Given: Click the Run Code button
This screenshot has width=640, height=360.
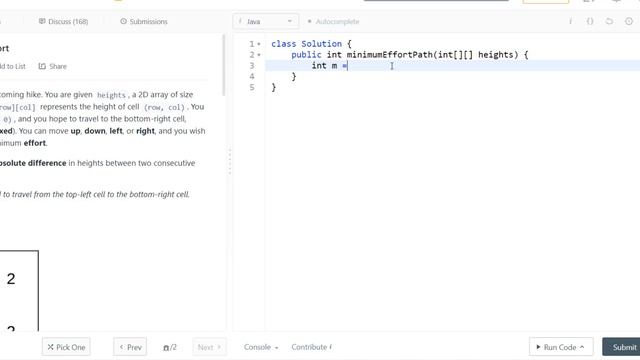Looking at the screenshot, I should 560,347.
